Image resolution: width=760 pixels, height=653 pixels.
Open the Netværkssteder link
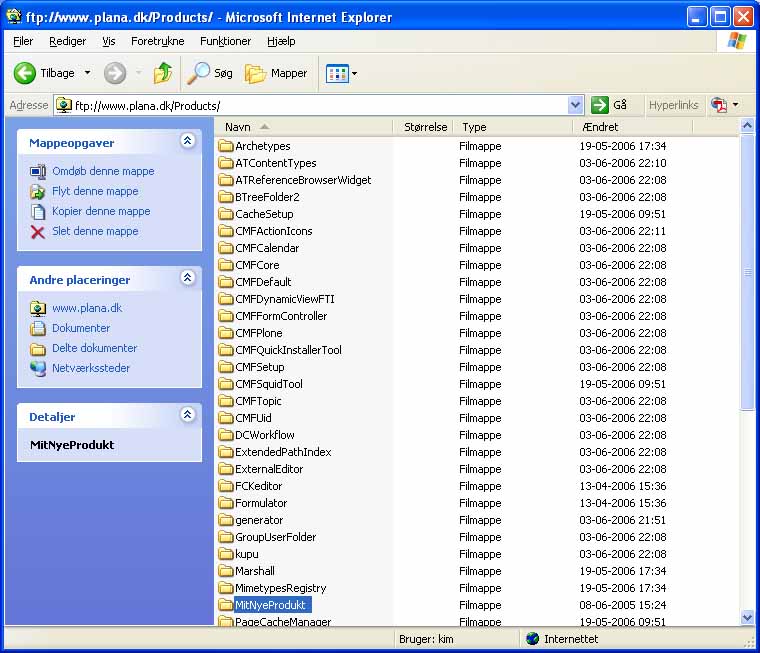(x=91, y=368)
